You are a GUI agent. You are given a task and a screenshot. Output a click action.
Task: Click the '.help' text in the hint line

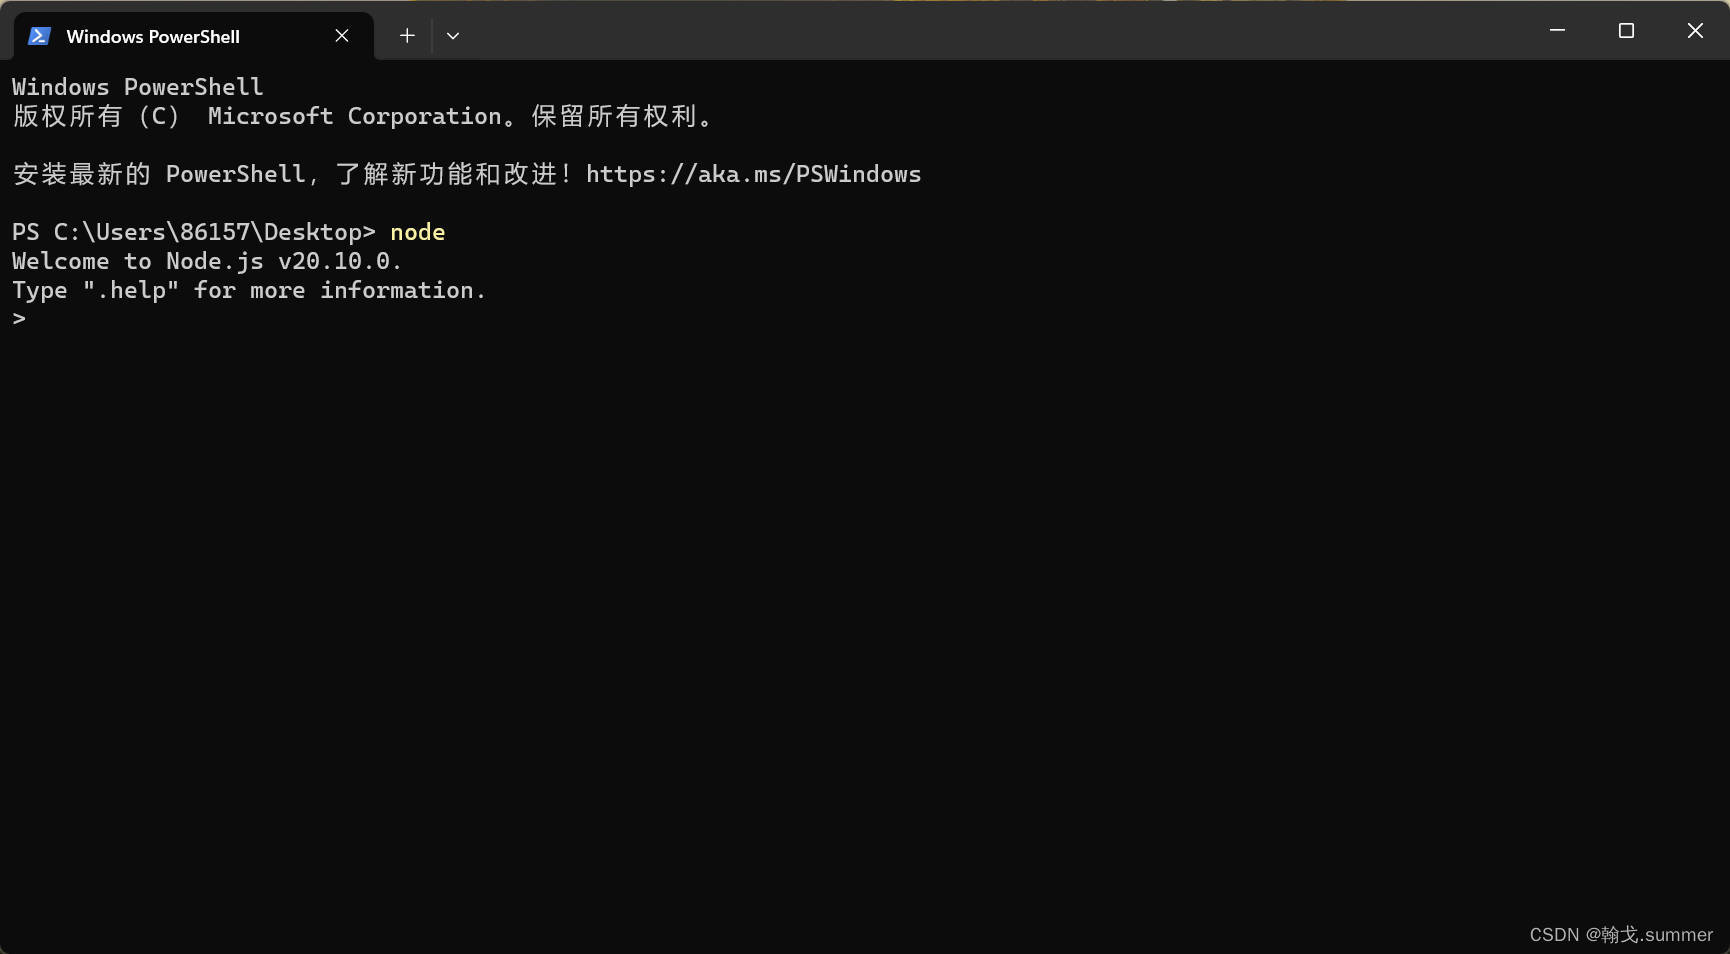click(x=131, y=290)
